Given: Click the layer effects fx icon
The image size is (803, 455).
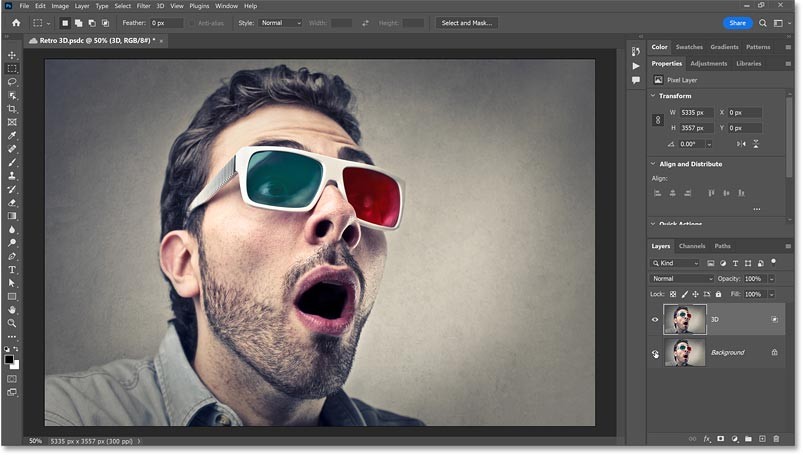Looking at the screenshot, I should (706, 438).
